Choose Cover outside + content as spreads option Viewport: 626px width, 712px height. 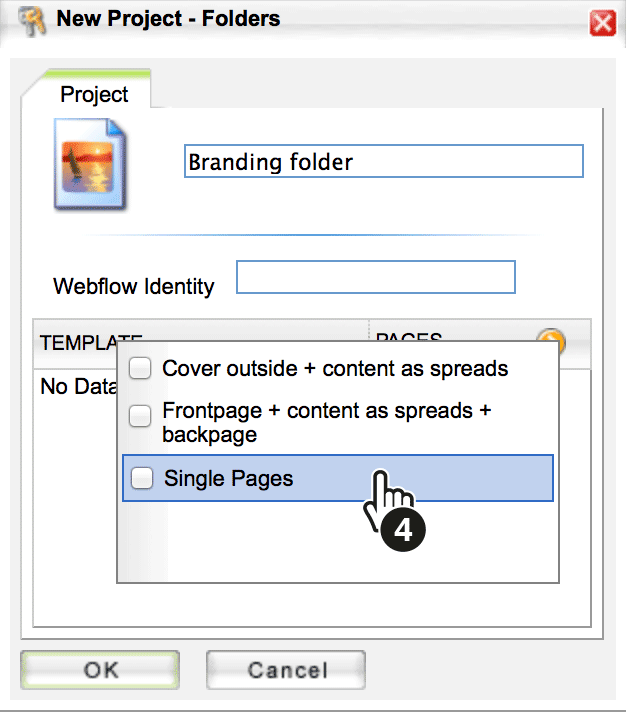tap(335, 368)
